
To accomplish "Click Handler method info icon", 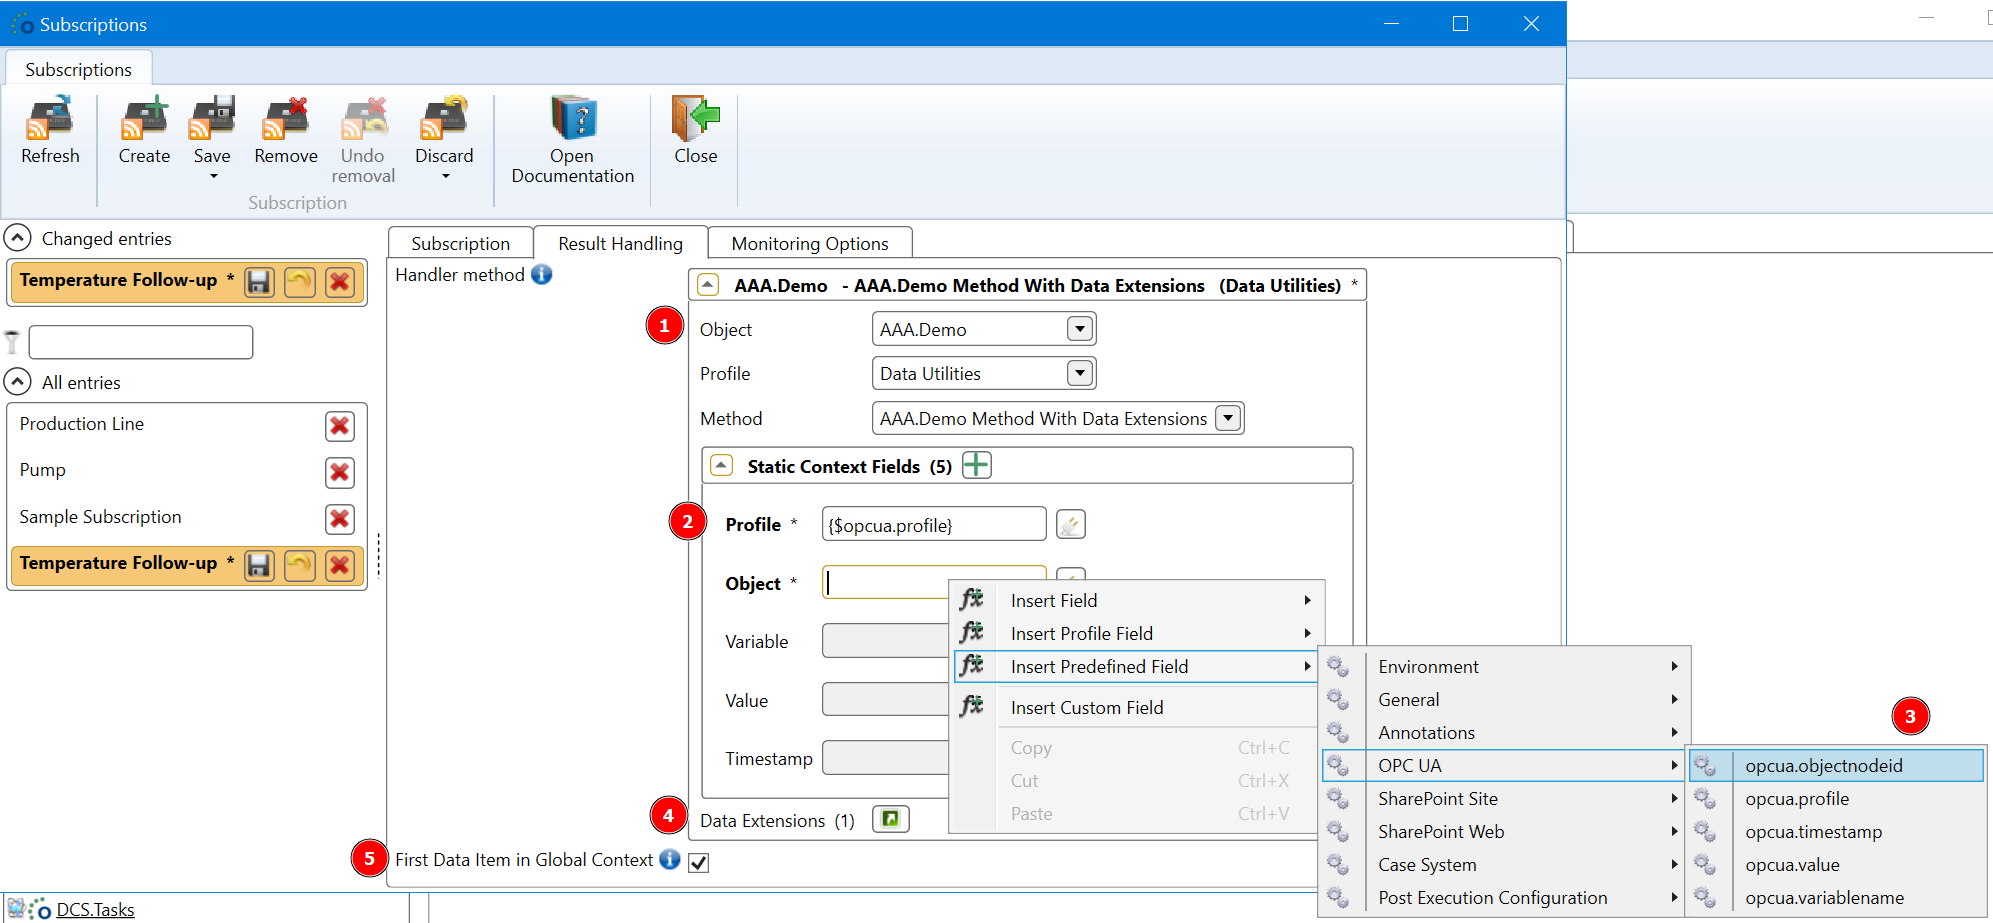I will pos(542,275).
